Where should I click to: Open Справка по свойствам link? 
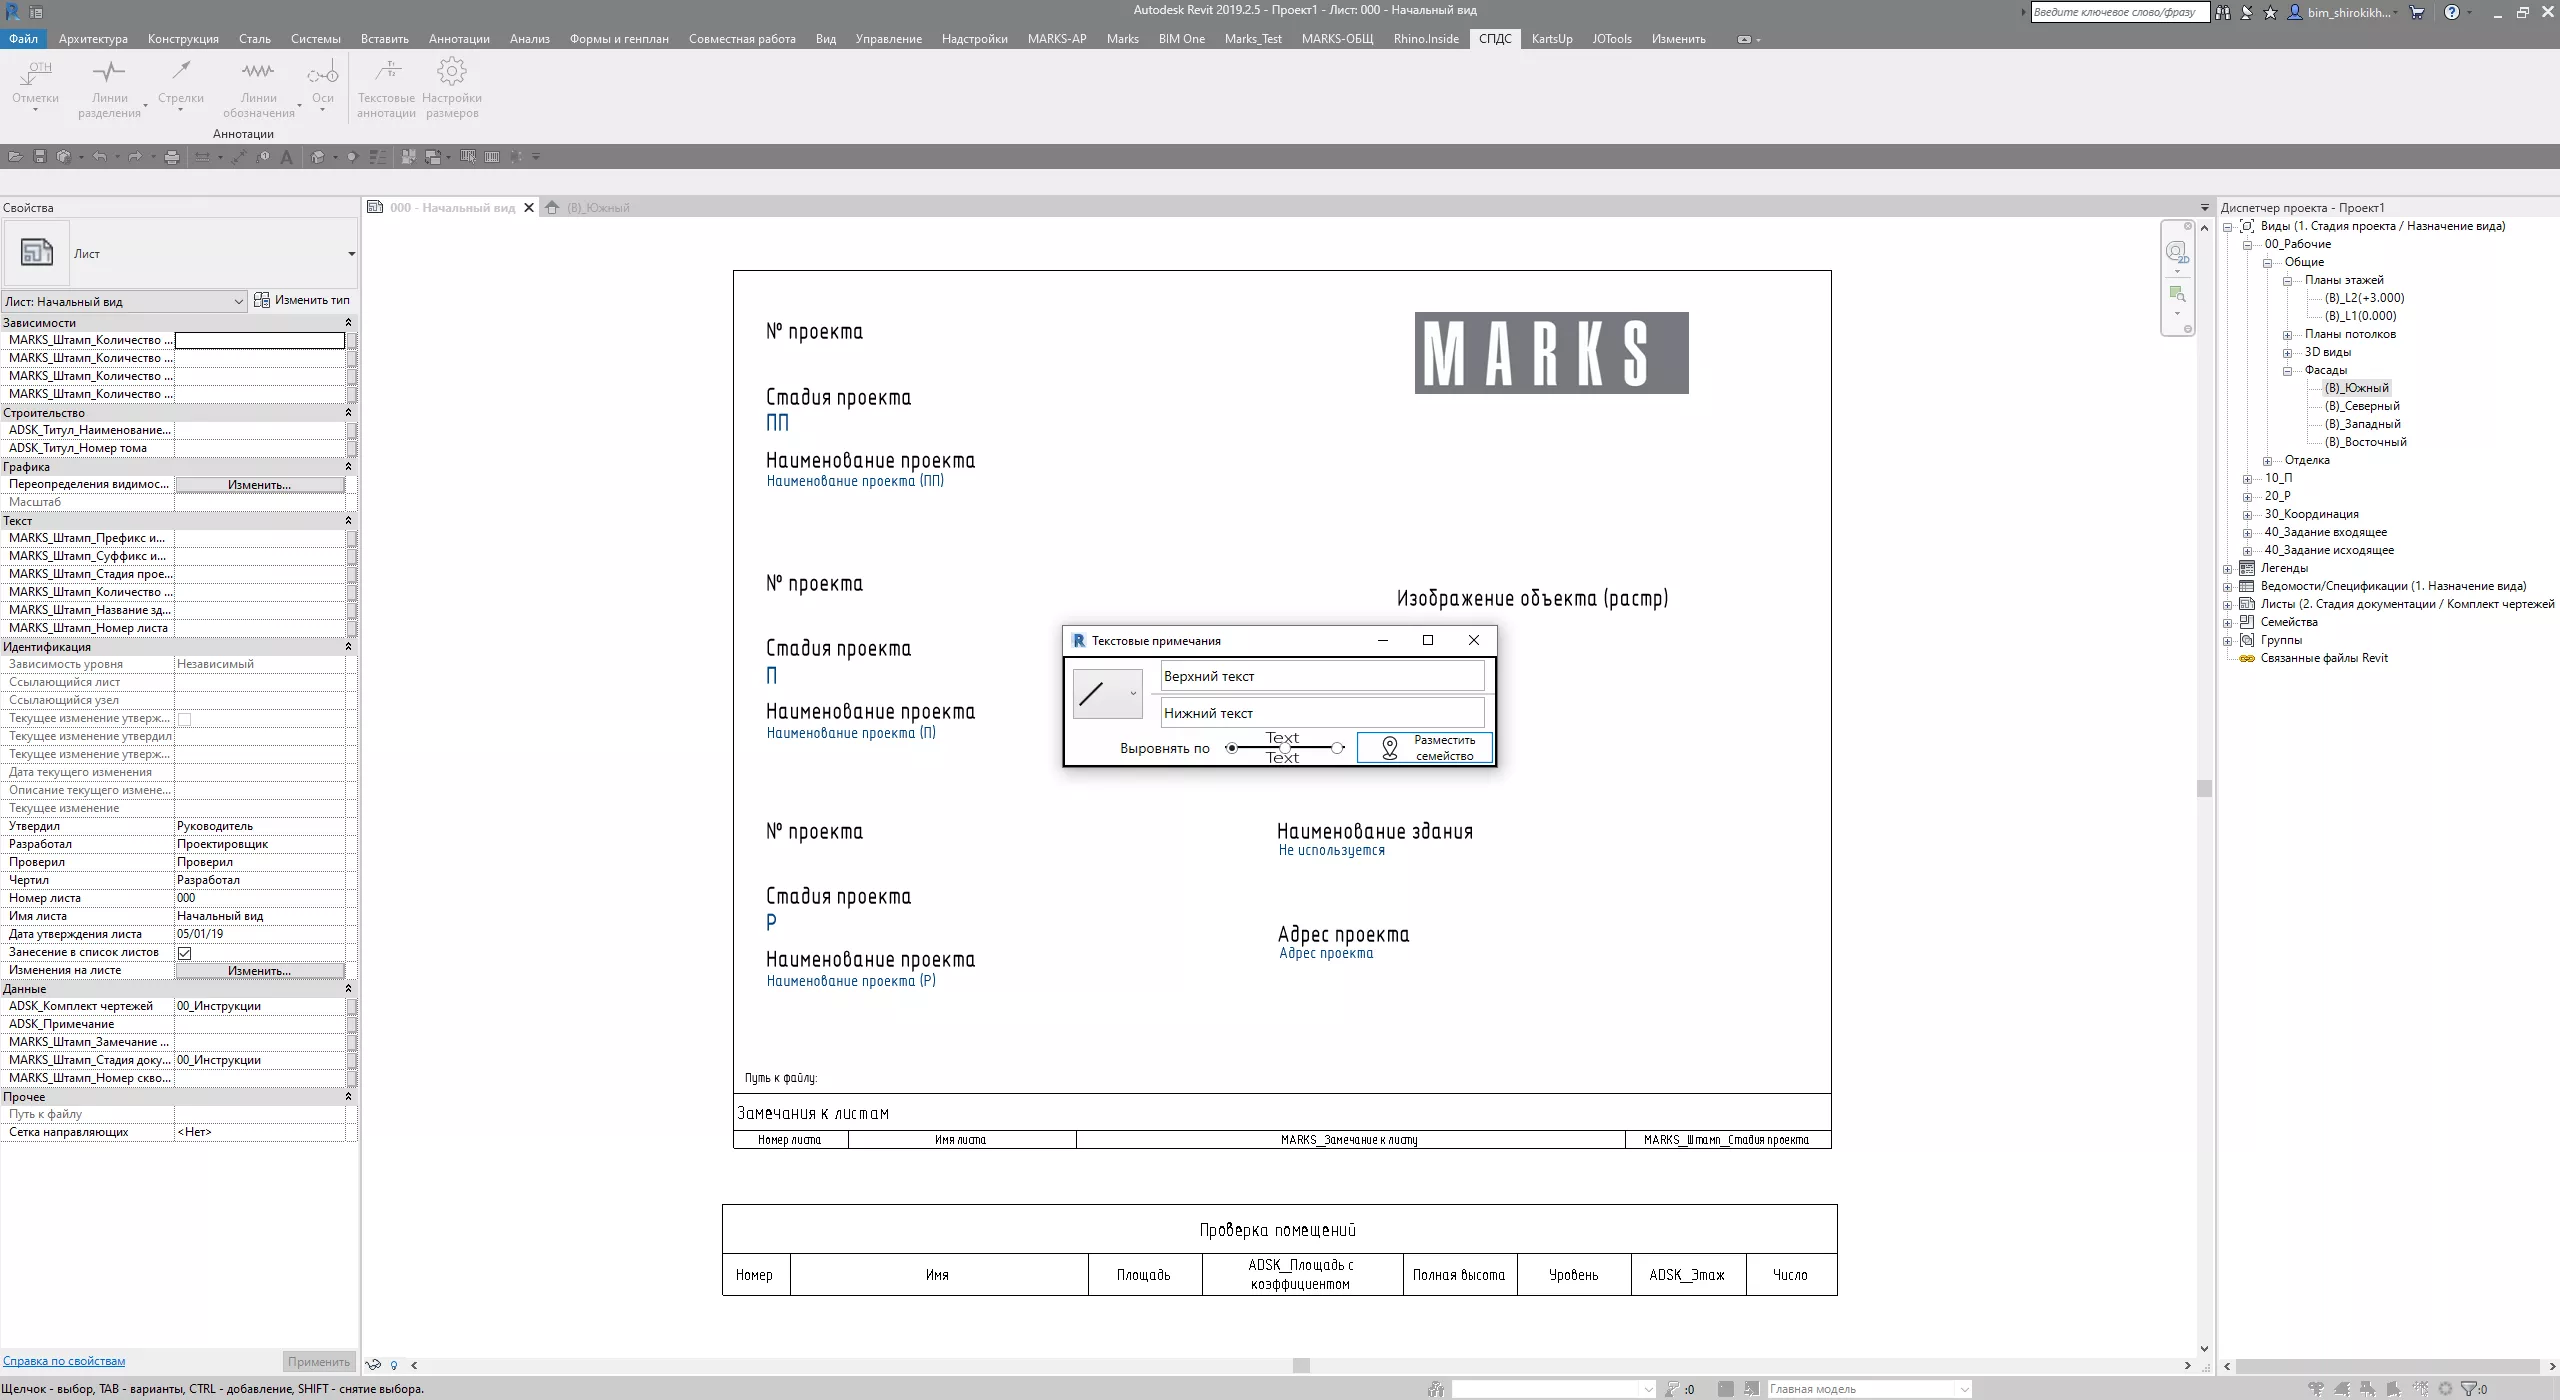(x=64, y=1361)
